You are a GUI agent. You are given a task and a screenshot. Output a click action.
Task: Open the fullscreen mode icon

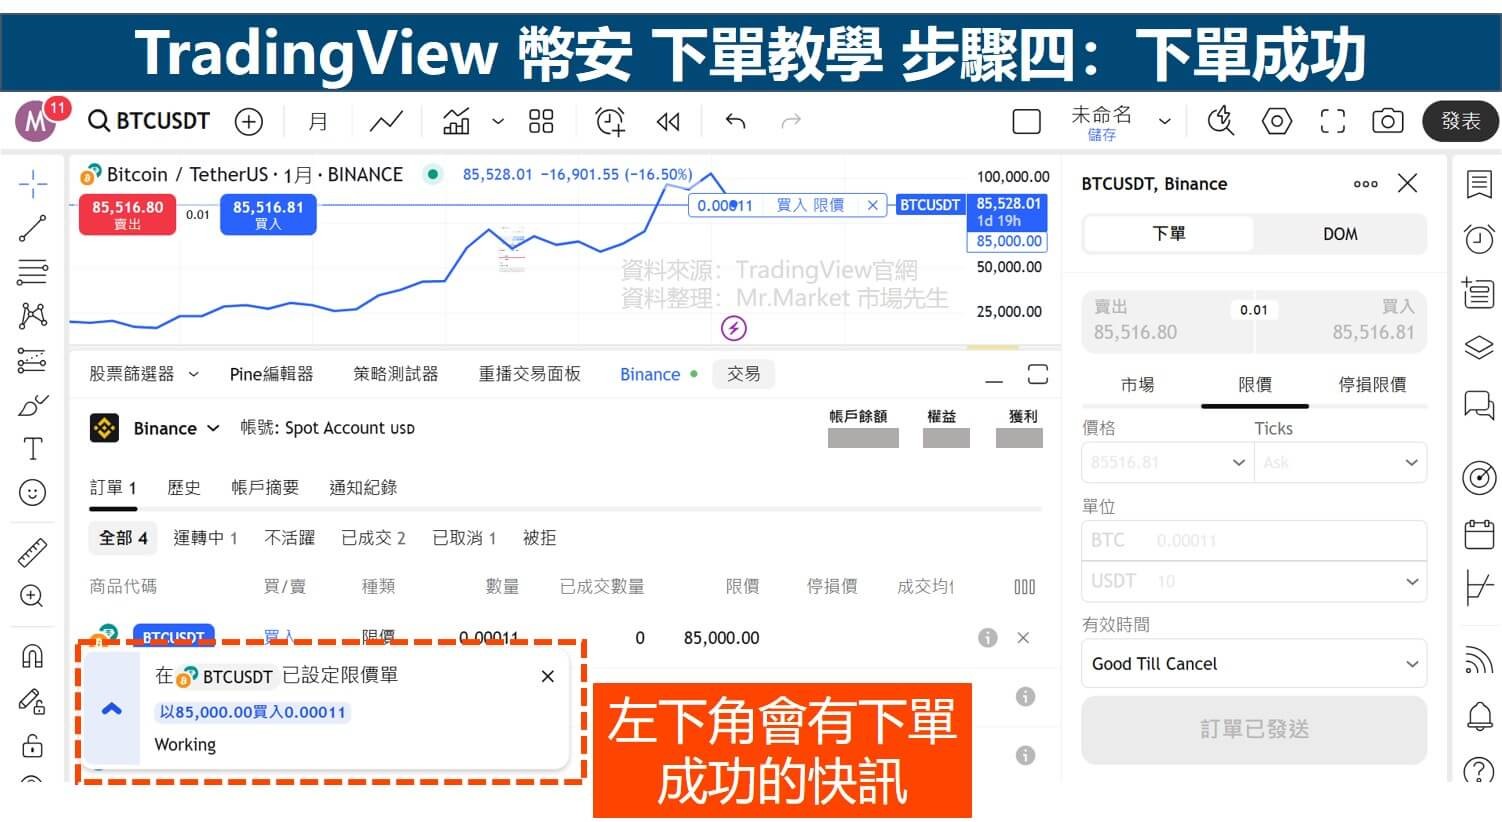[x=1332, y=122]
